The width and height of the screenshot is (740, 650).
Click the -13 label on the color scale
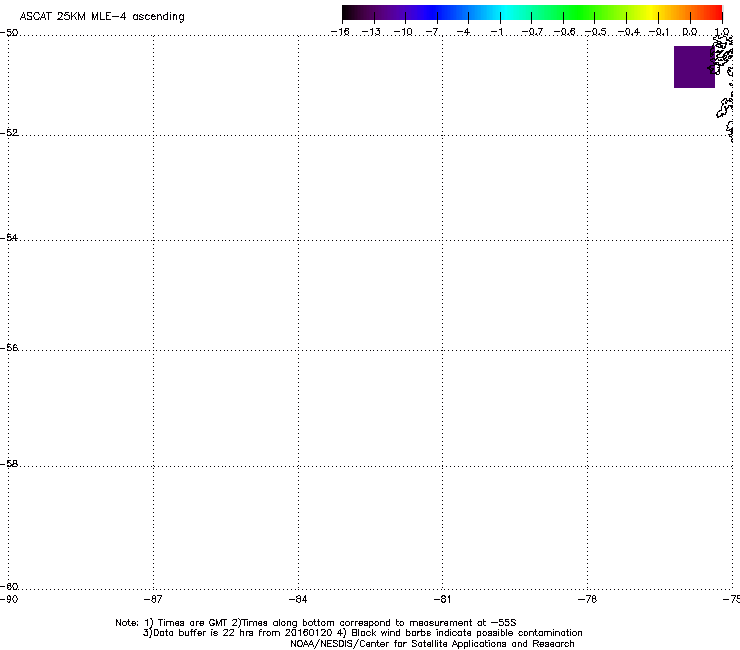click(371, 32)
